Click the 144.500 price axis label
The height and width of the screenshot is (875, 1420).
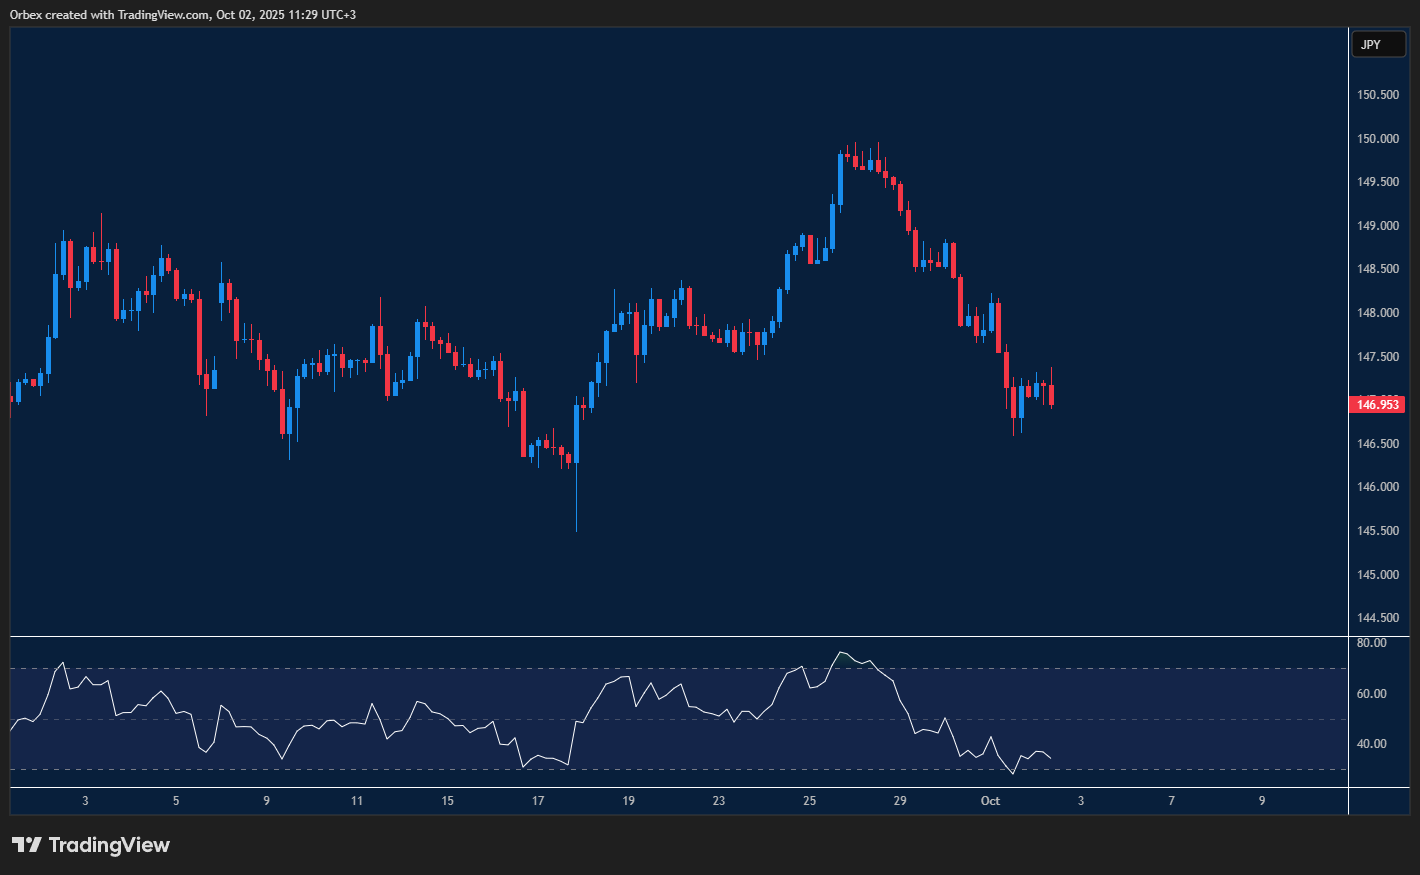coord(1377,618)
